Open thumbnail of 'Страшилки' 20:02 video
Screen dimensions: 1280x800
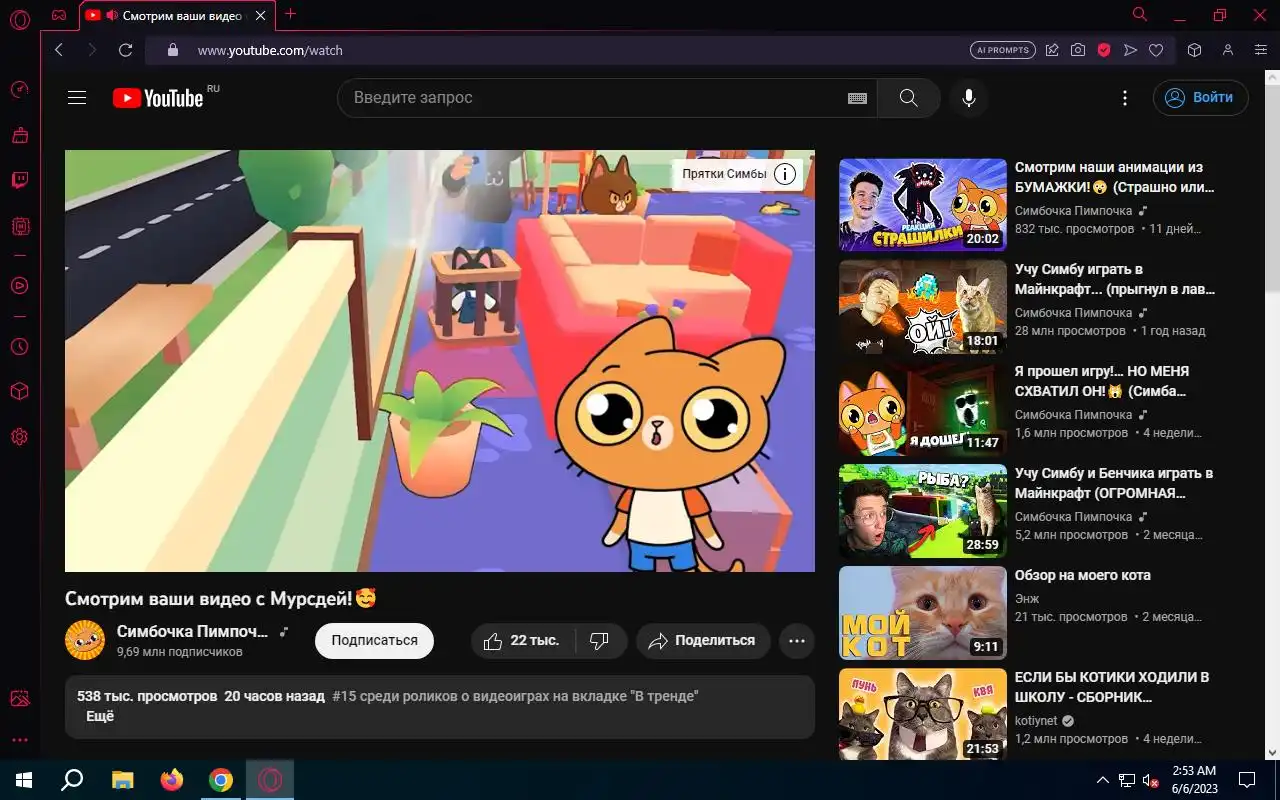click(923, 204)
